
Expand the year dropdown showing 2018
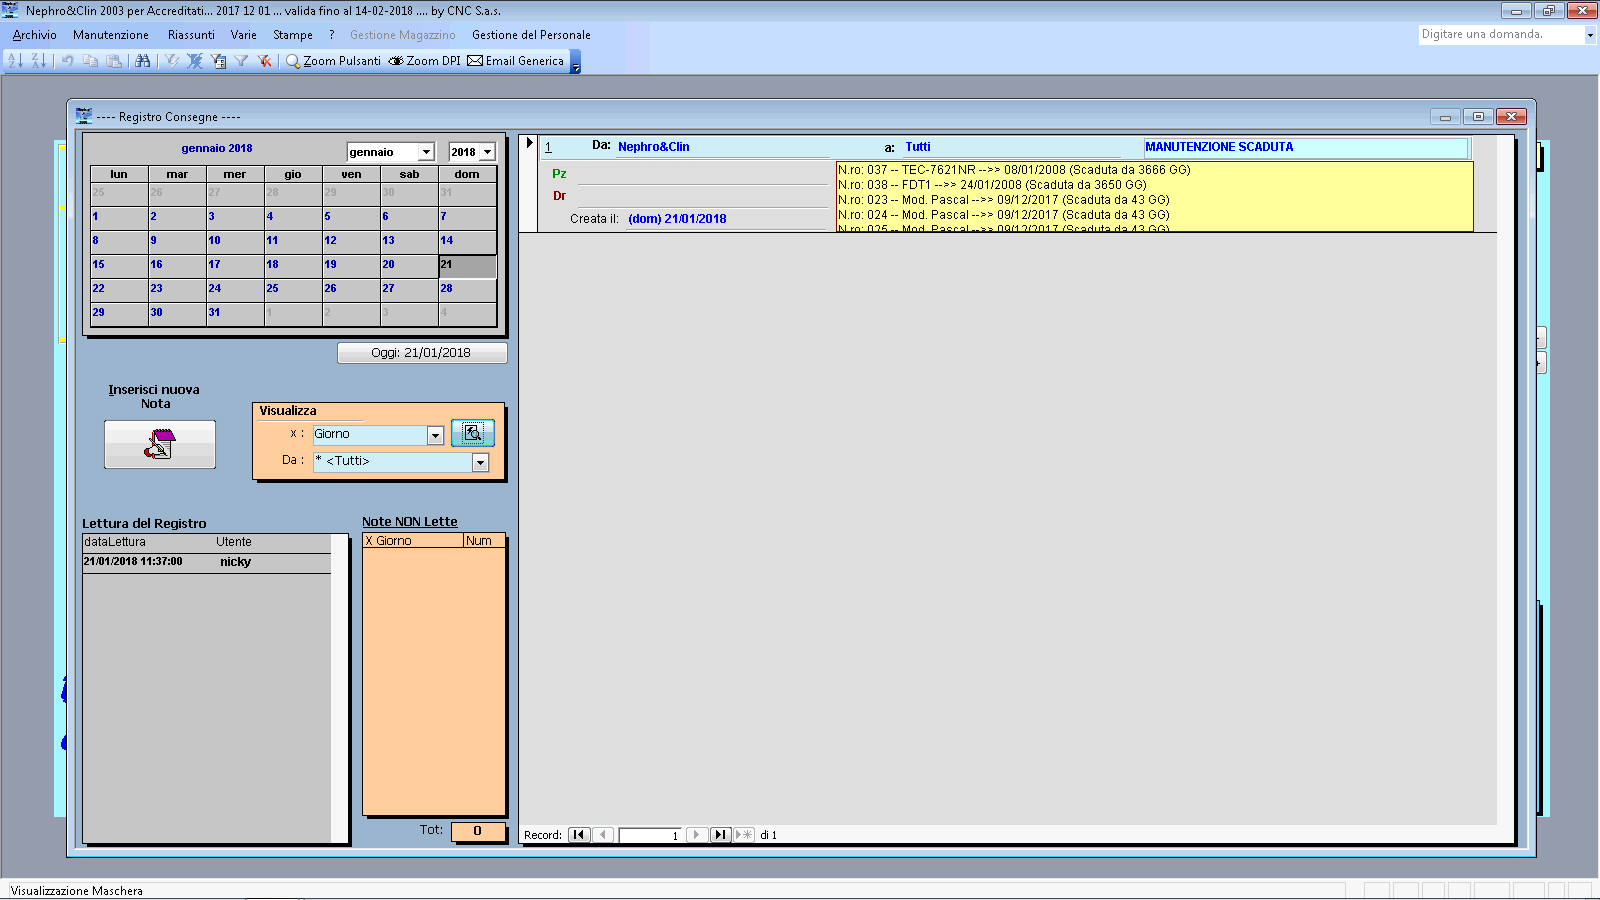[487, 152]
